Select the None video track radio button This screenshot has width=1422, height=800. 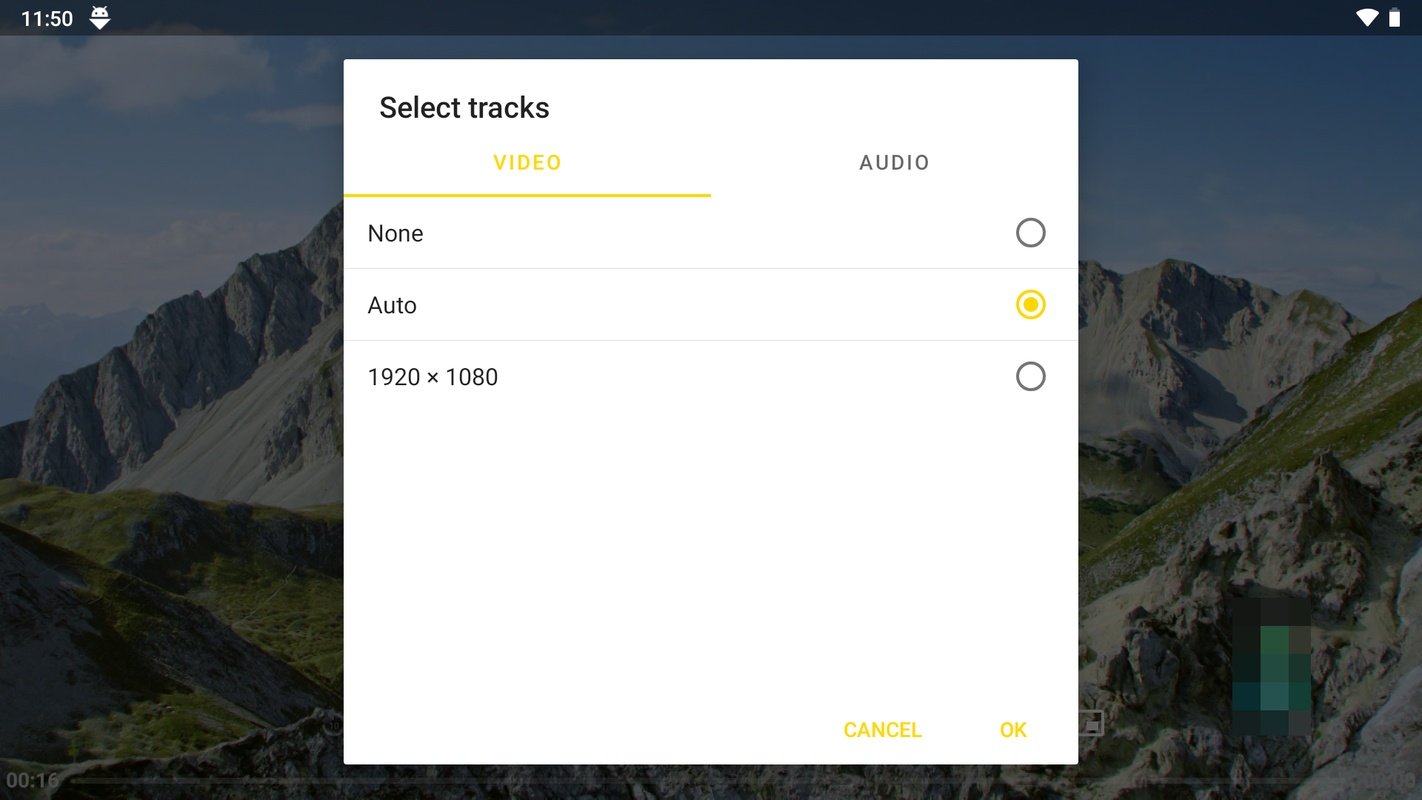1030,233
